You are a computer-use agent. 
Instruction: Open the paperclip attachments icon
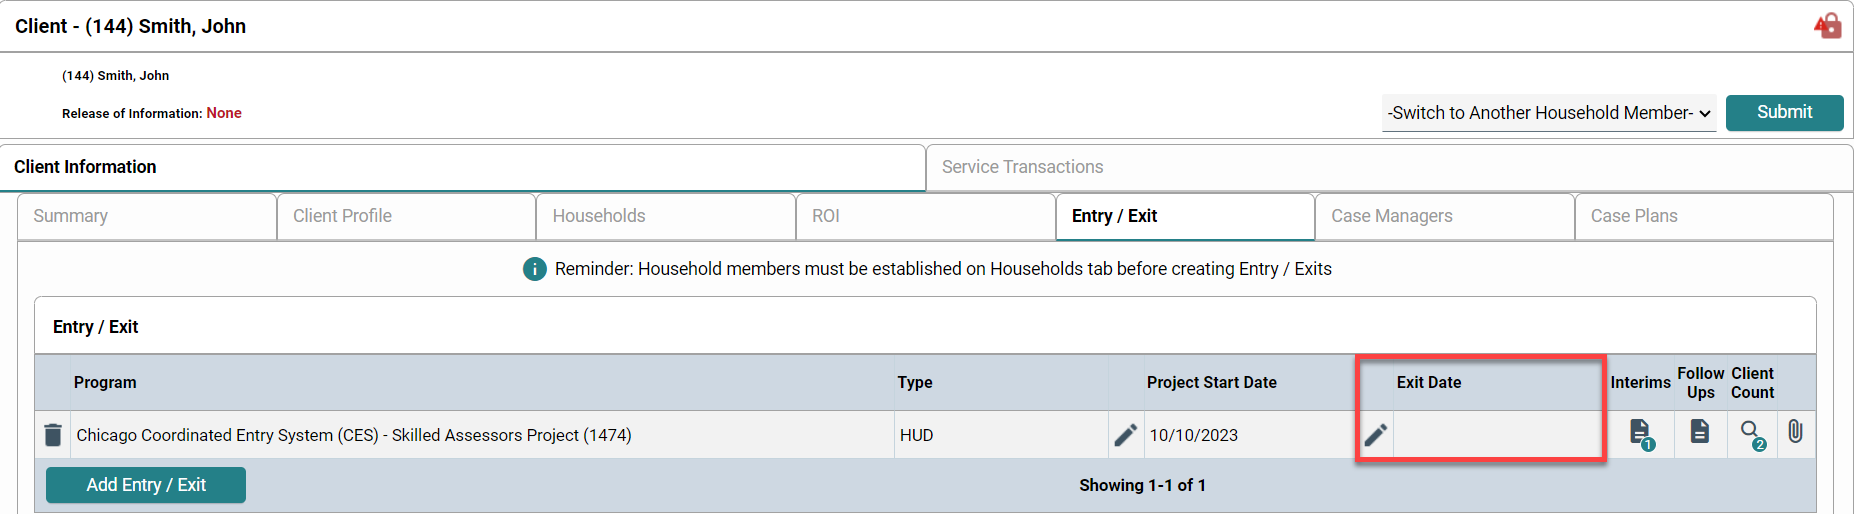1796,432
